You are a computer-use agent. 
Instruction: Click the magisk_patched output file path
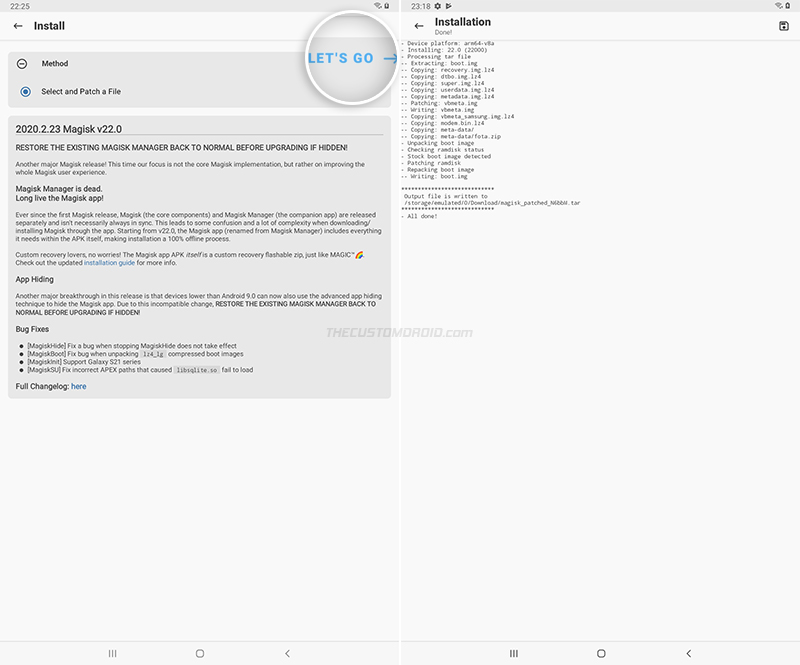[492, 203]
